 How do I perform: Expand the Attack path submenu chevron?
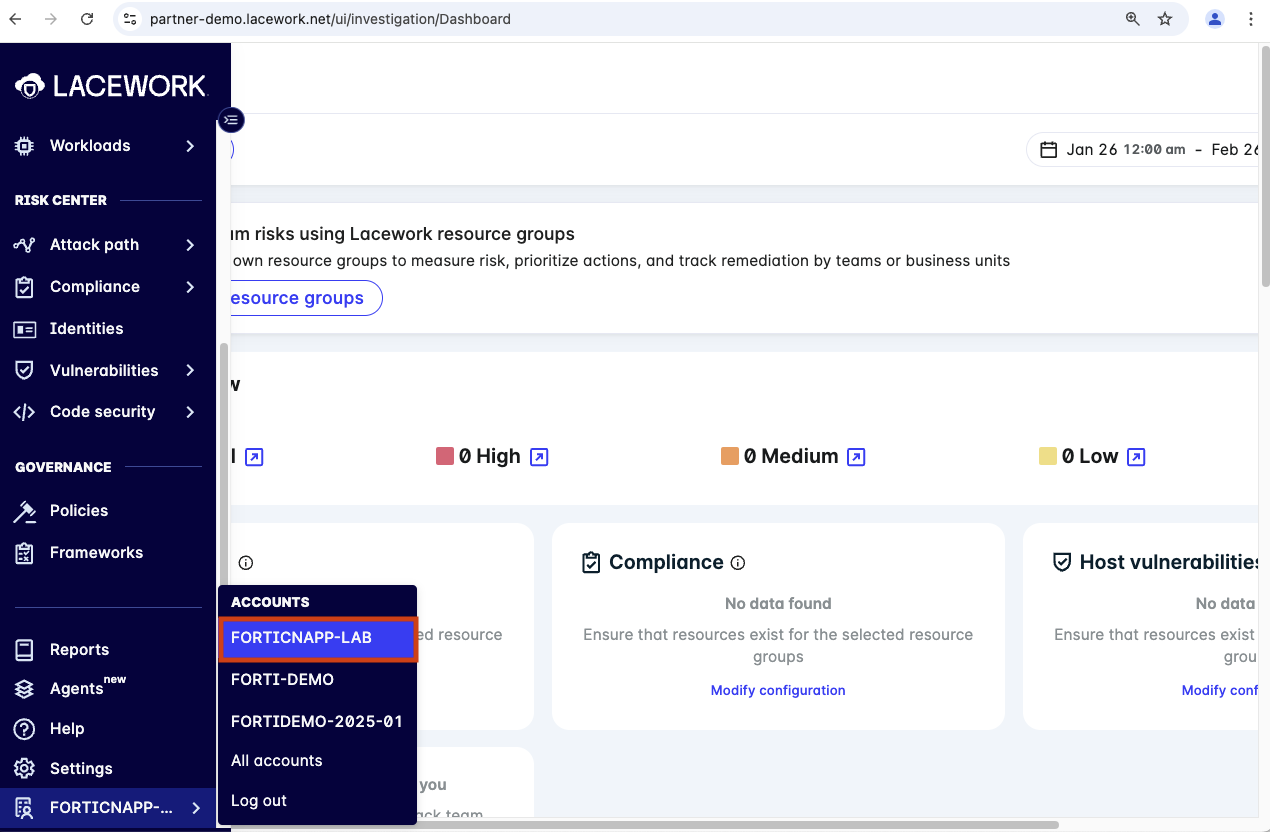190,245
